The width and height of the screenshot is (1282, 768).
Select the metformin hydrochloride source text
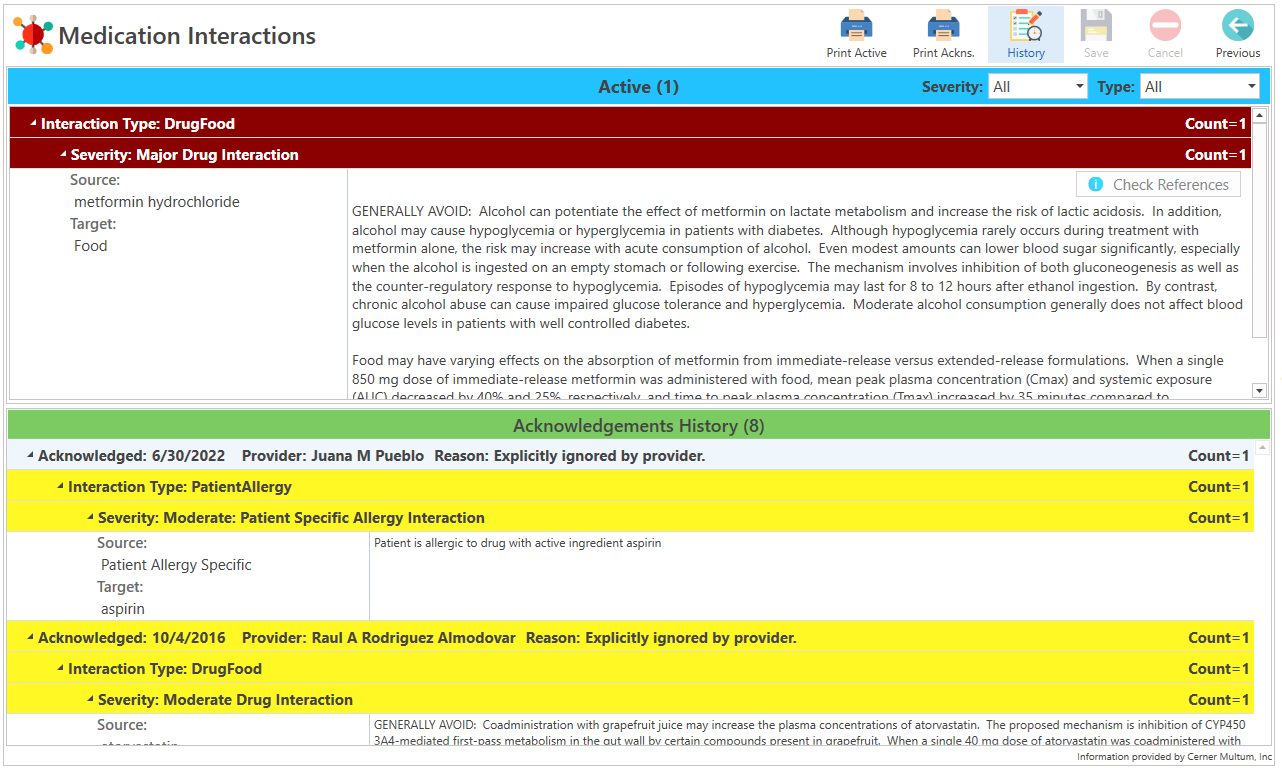coord(157,202)
